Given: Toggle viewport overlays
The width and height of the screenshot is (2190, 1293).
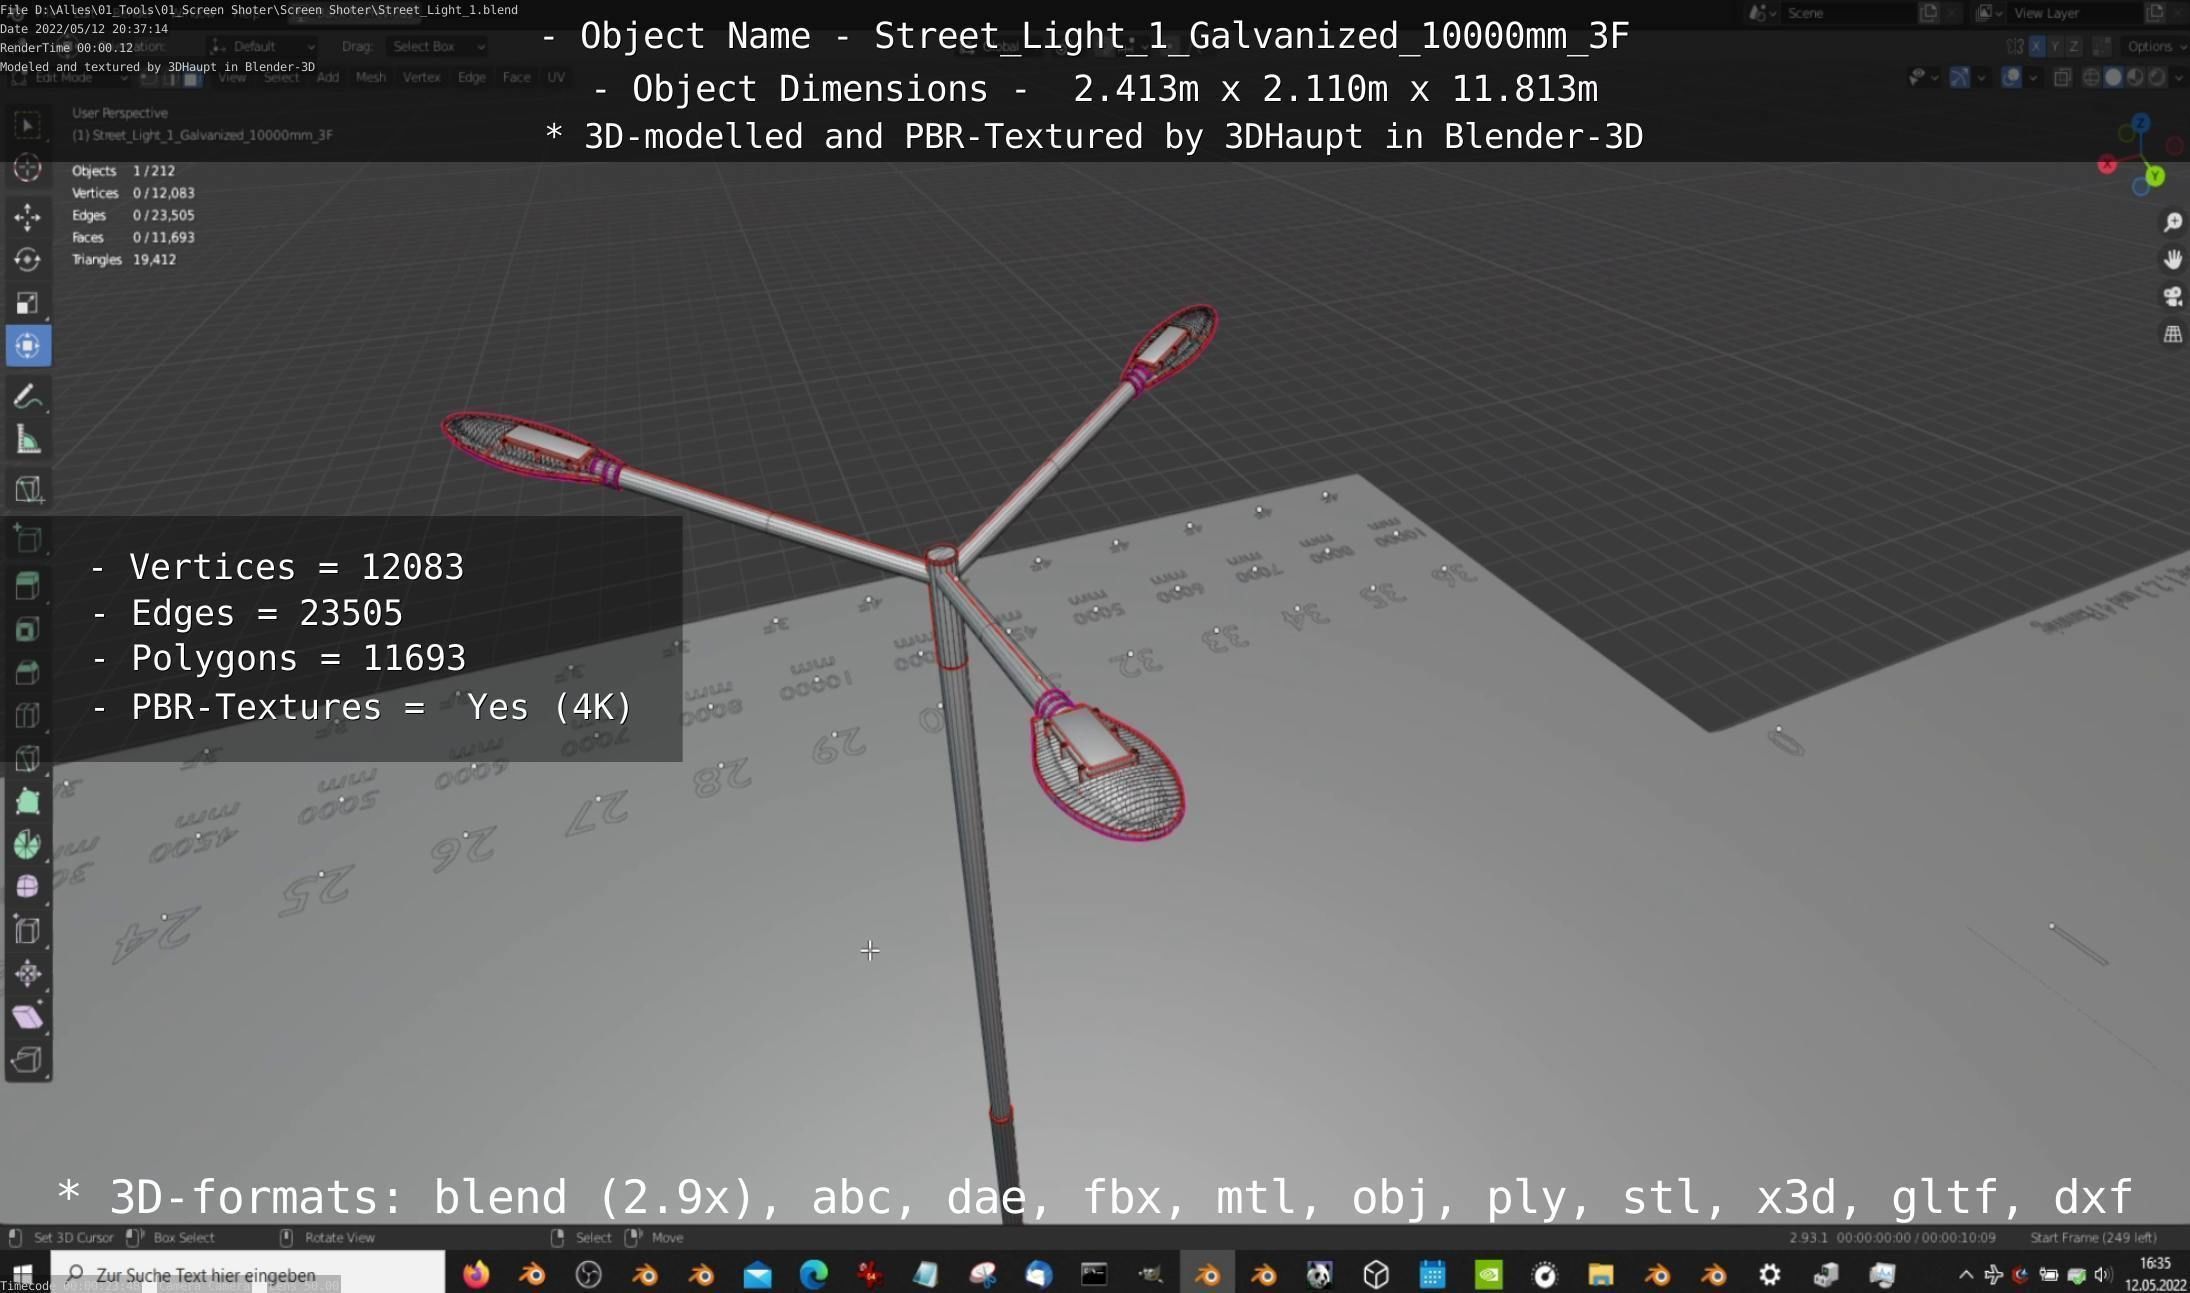Looking at the screenshot, I should coord(2011,78).
